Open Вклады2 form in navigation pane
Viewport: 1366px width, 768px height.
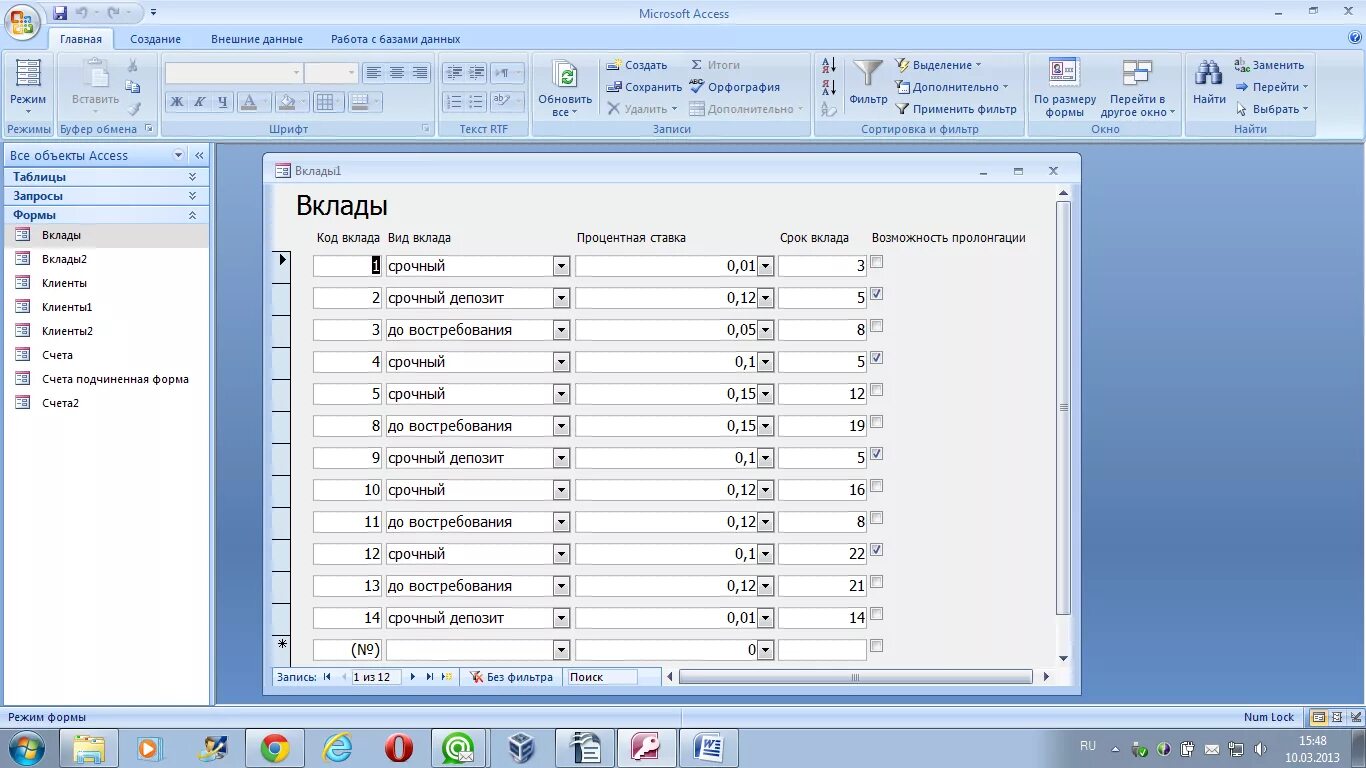click(64, 259)
